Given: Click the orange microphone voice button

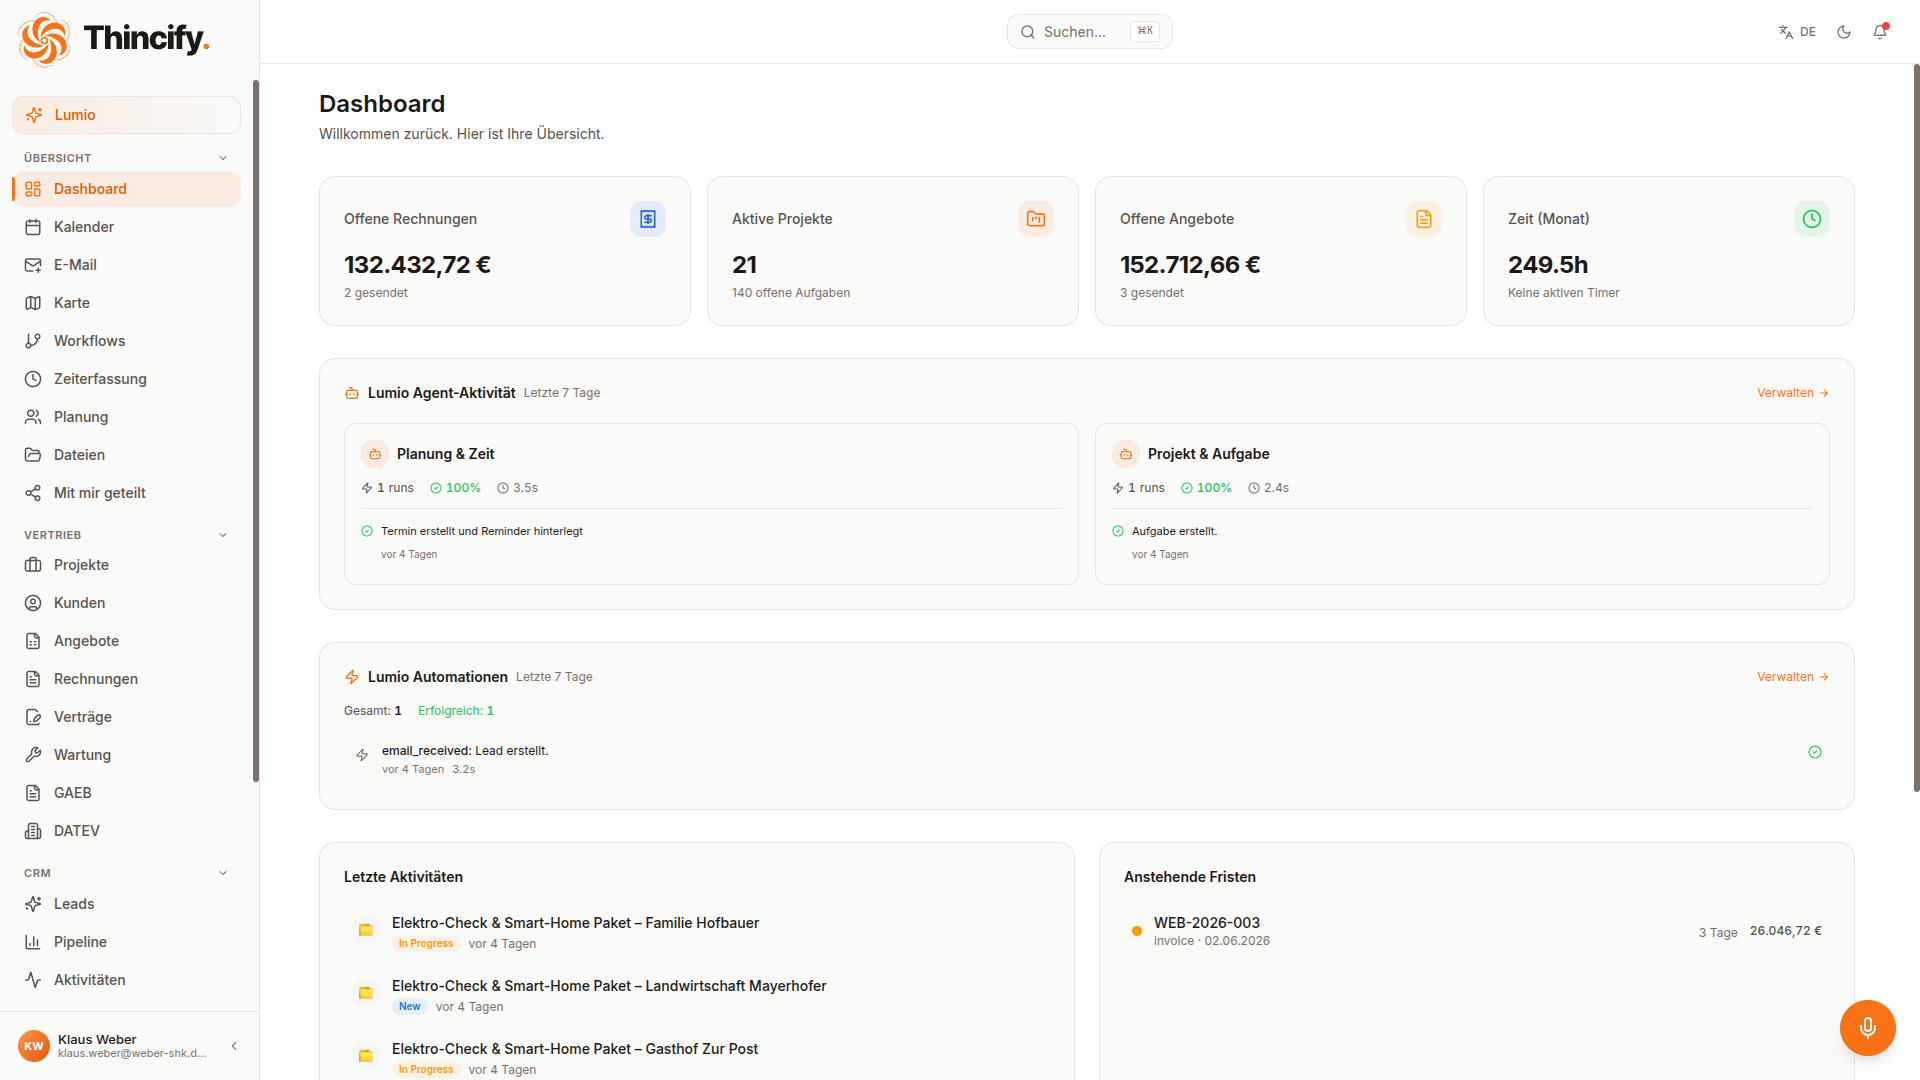Looking at the screenshot, I should (x=1867, y=1027).
